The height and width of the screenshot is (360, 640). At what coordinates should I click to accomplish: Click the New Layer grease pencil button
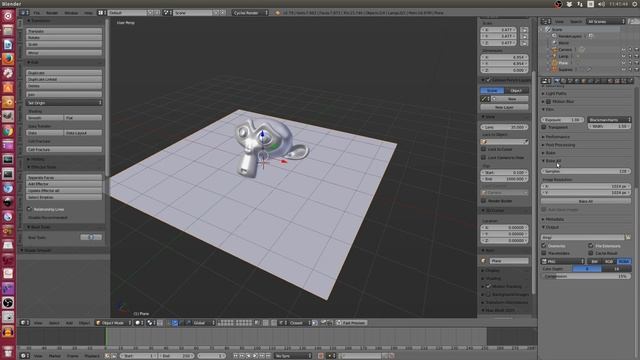point(504,107)
